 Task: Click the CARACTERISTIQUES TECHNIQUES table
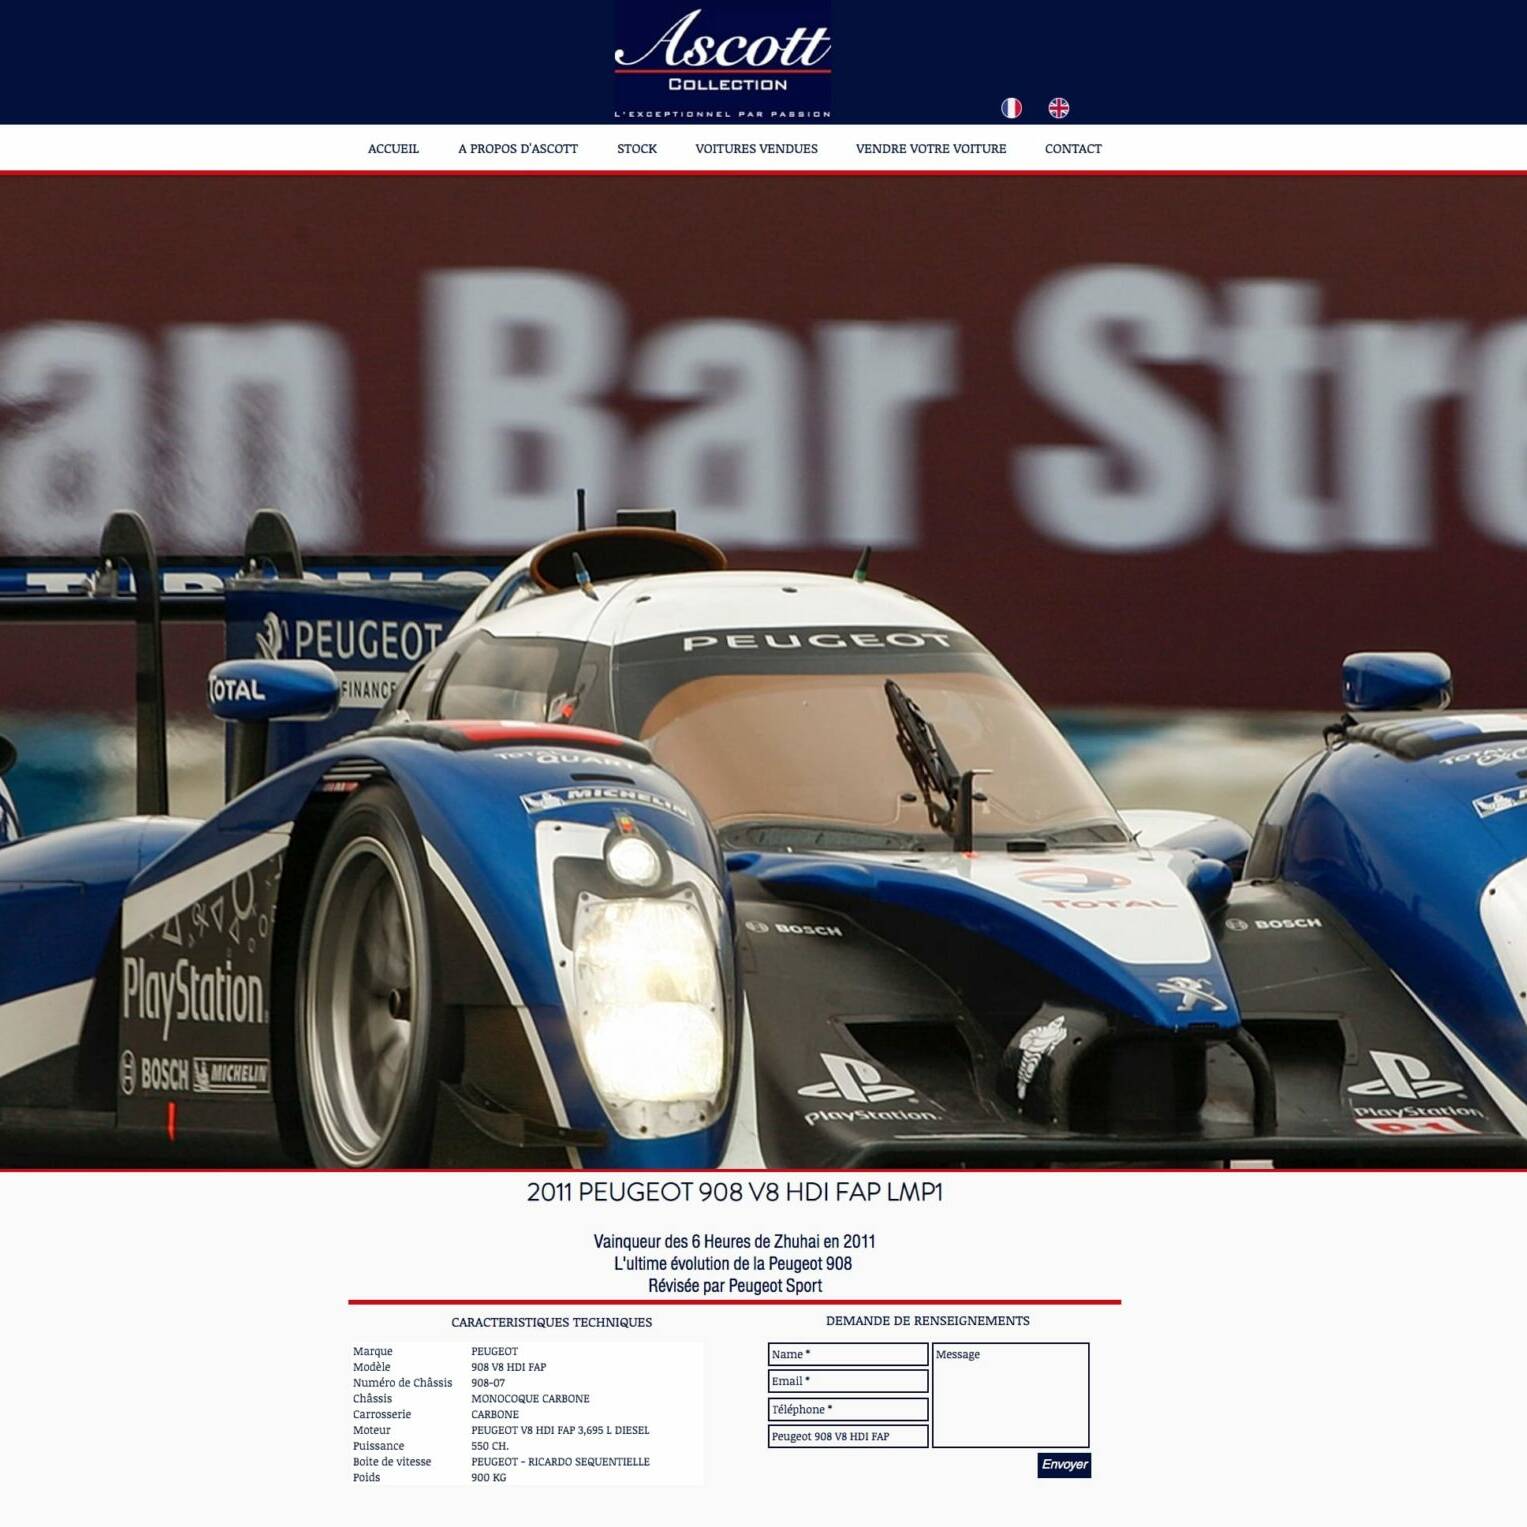pyautogui.click(x=525, y=1413)
